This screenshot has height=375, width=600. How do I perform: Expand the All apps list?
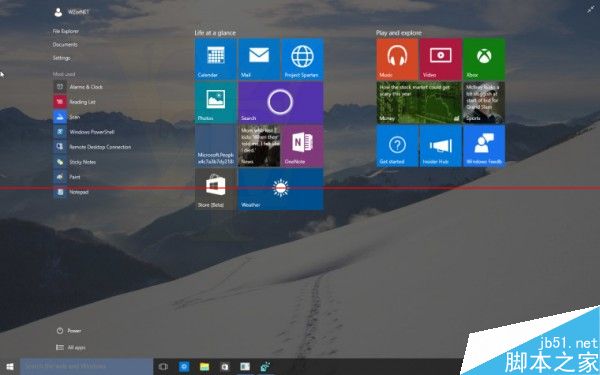71,347
